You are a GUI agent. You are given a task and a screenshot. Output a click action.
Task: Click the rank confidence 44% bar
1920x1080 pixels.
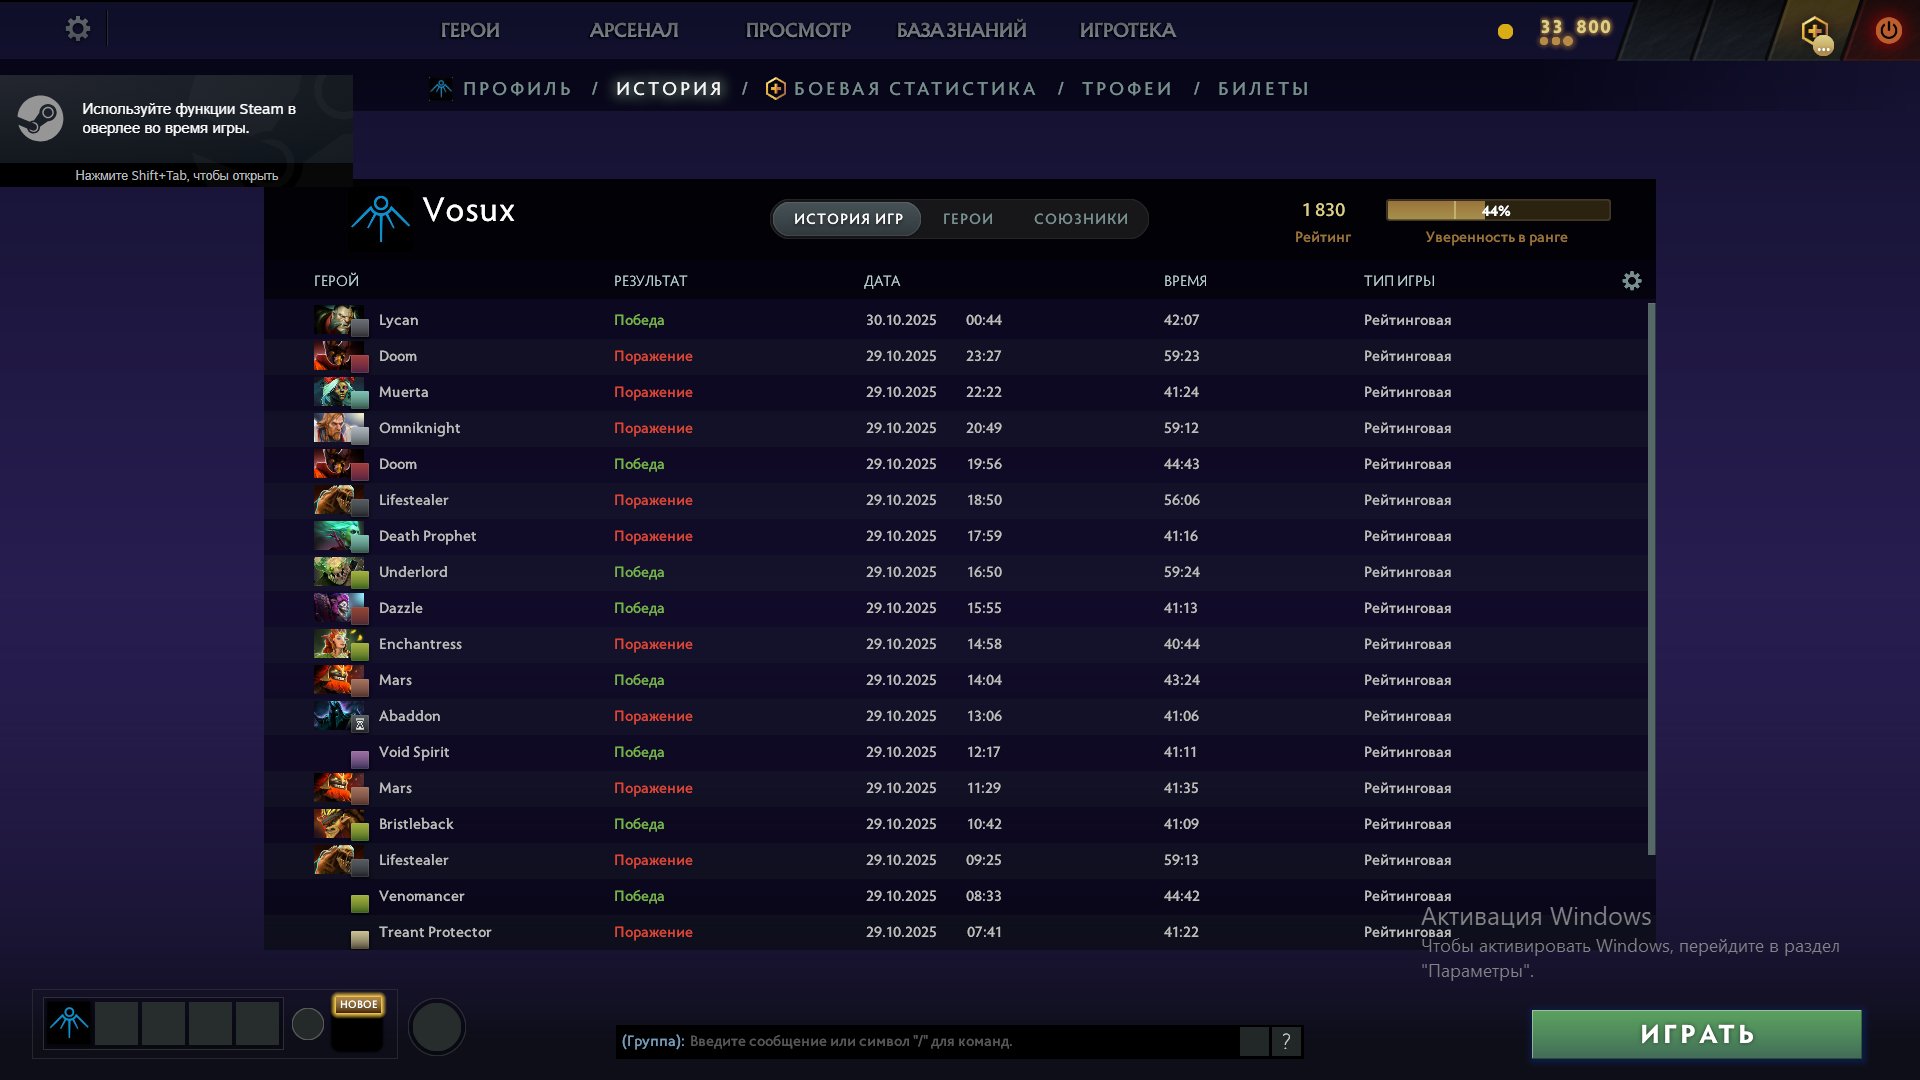coord(1497,210)
